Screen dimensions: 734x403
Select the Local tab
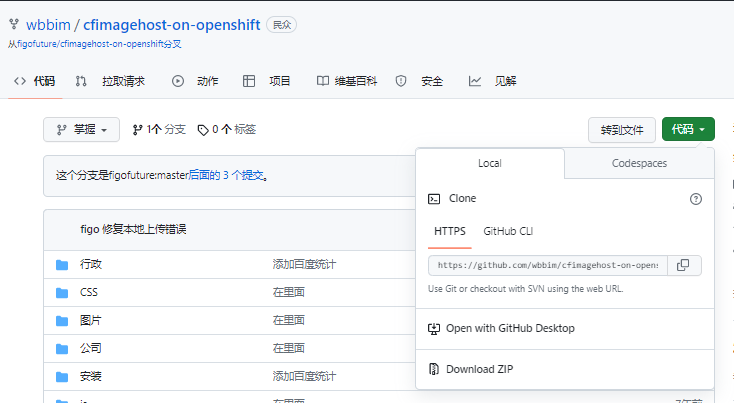coord(489,163)
